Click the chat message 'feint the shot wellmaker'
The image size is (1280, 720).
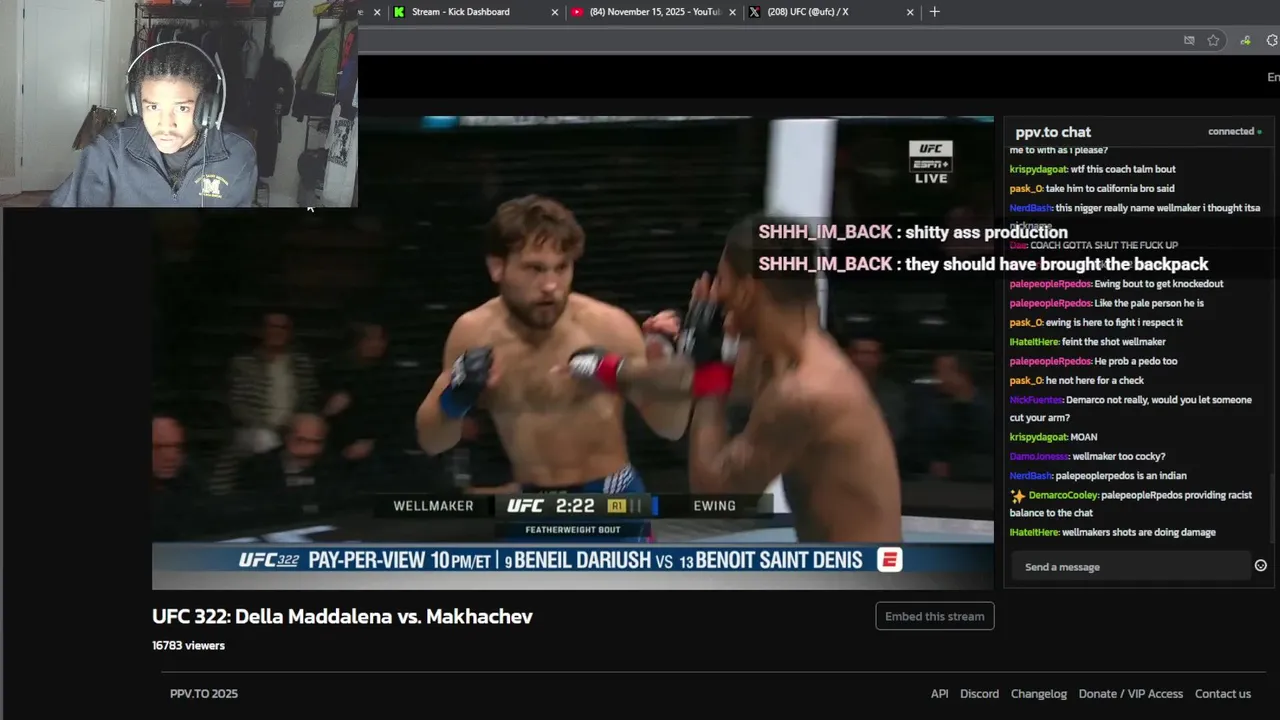coord(1113,342)
